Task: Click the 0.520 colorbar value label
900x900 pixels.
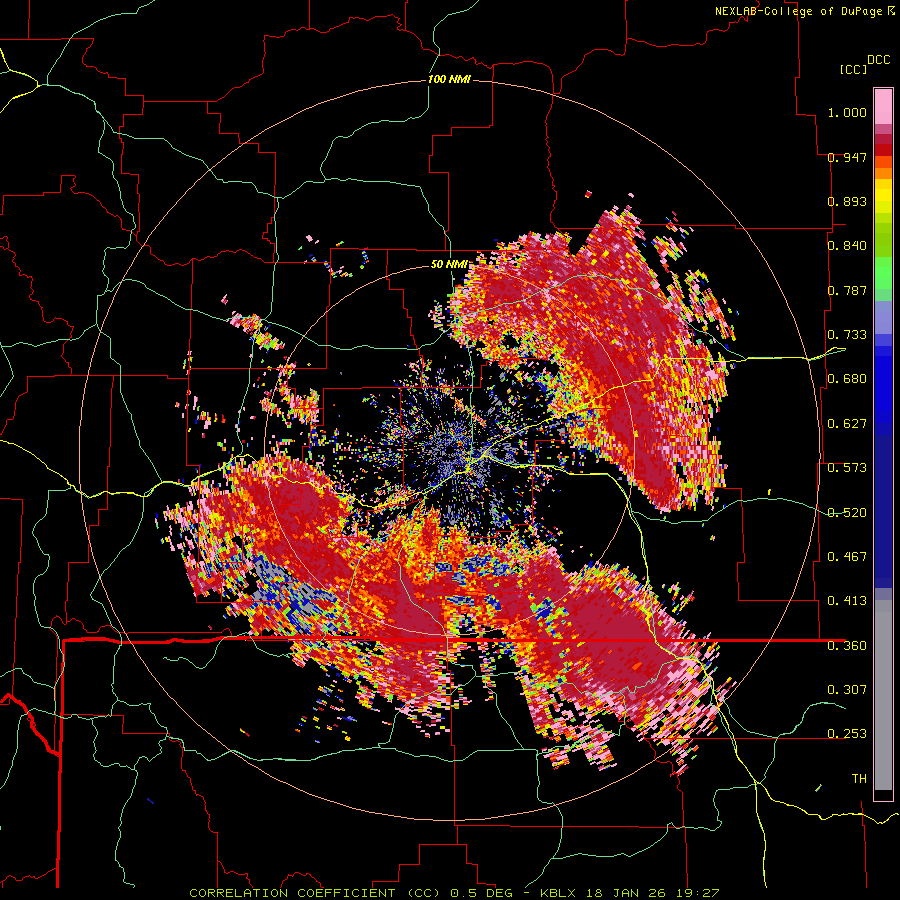Action: coord(847,513)
